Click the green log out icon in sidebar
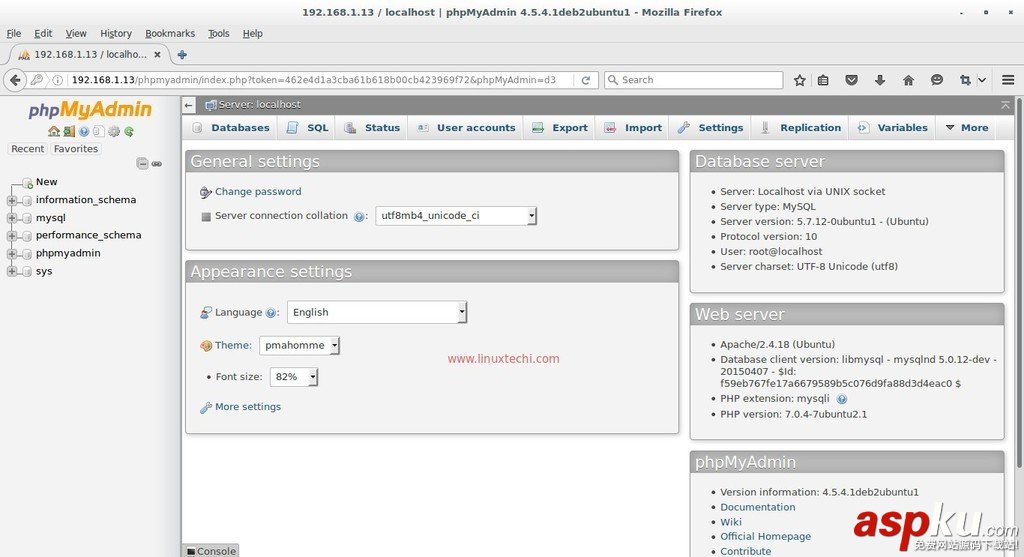Screen dimensions: 1024x557 click(x=69, y=131)
